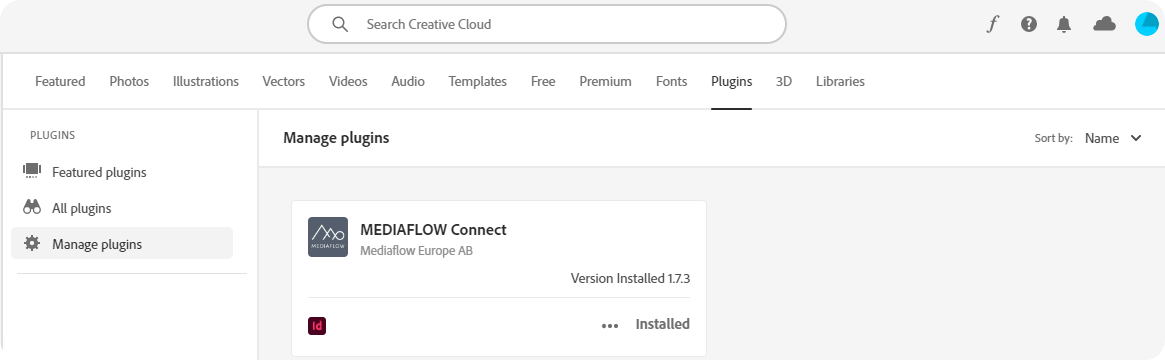Open more options ellipsis for MEDIAFLOW Connect
The width and height of the screenshot is (1165, 360).
pos(610,325)
